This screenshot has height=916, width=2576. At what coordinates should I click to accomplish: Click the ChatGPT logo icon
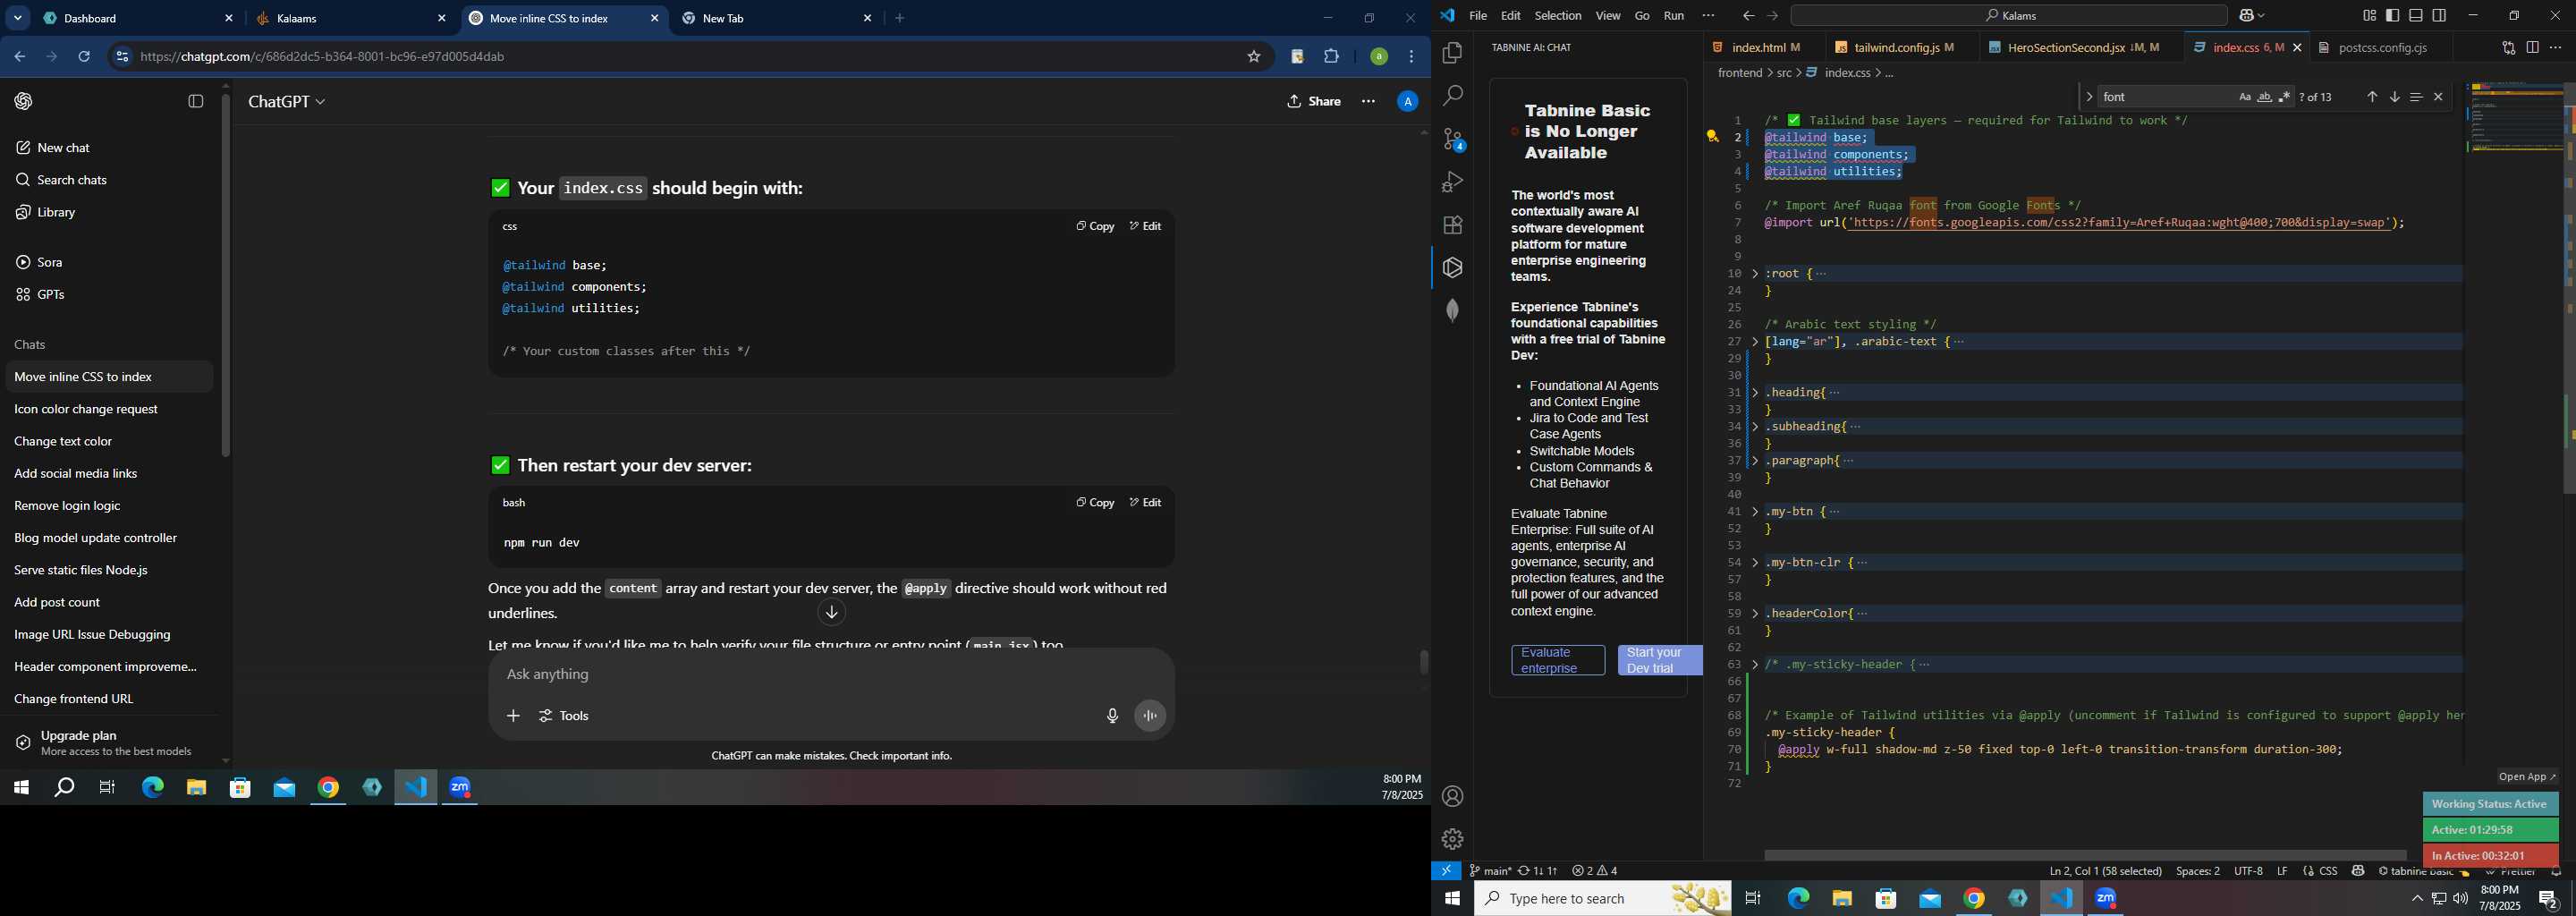[x=24, y=101]
